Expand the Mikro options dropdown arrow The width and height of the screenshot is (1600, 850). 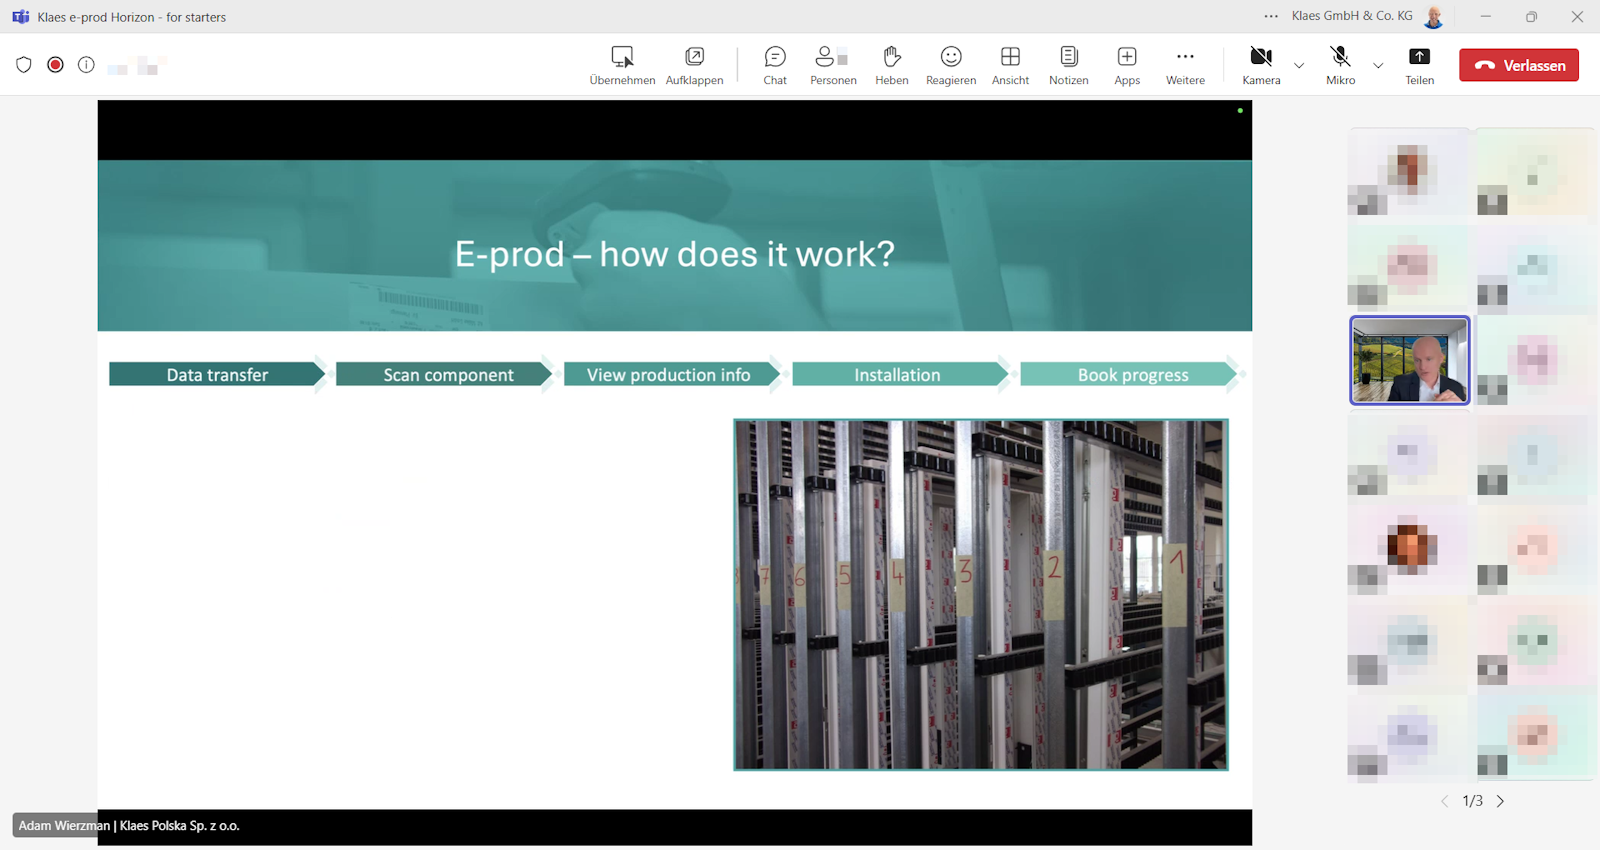pos(1378,66)
